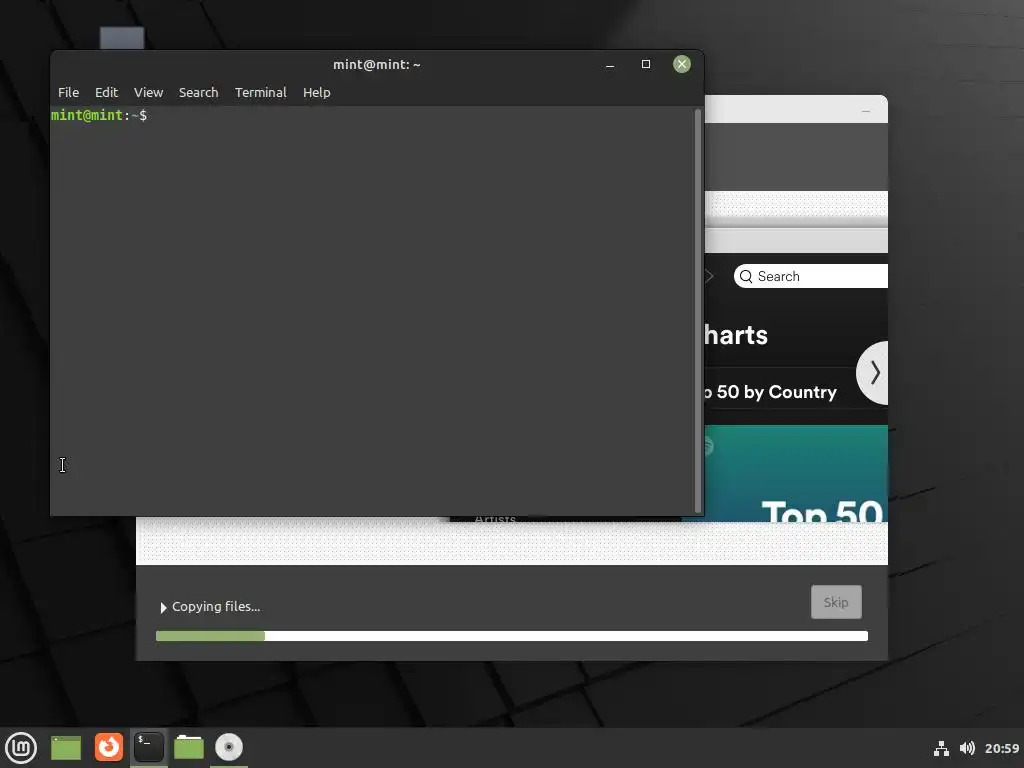1024x768 pixels.
Task: Advance installer slideshow with right arrow
Action: coord(874,373)
